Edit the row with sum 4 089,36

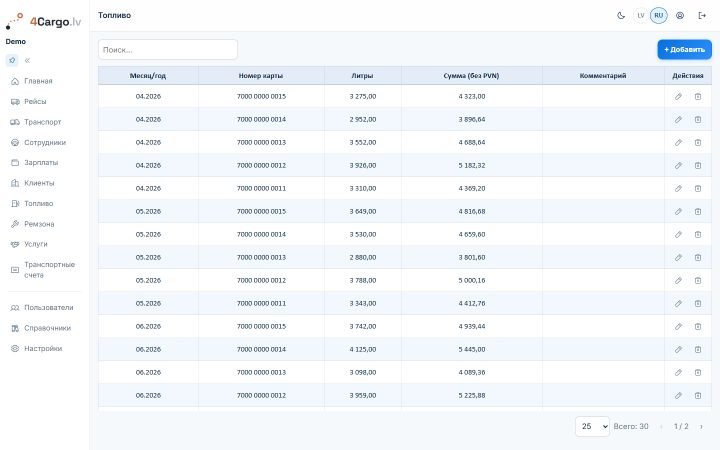click(x=678, y=372)
